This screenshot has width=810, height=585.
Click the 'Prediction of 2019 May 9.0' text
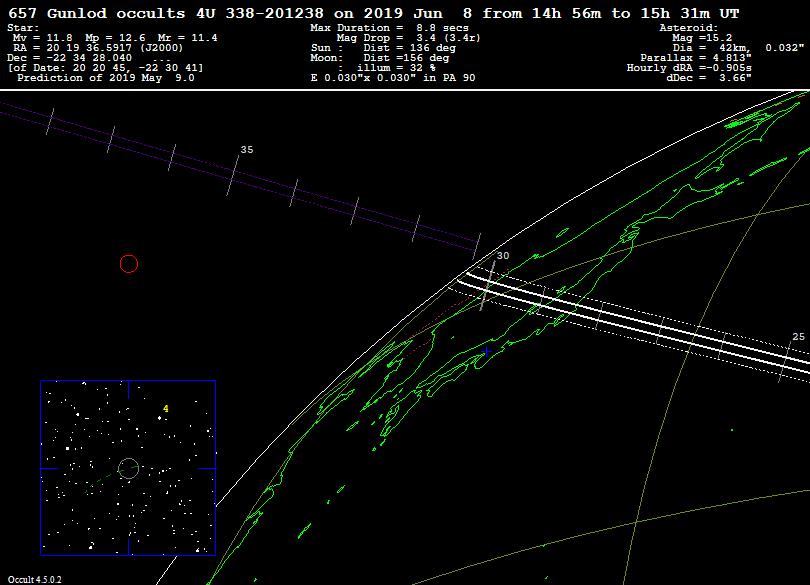point(106,78)
